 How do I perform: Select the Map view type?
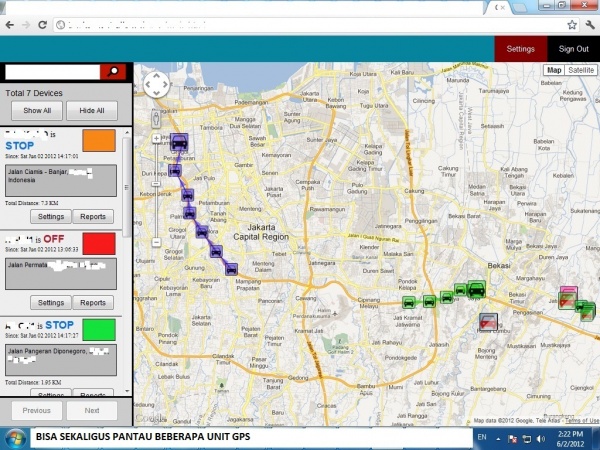click(554, 70)
